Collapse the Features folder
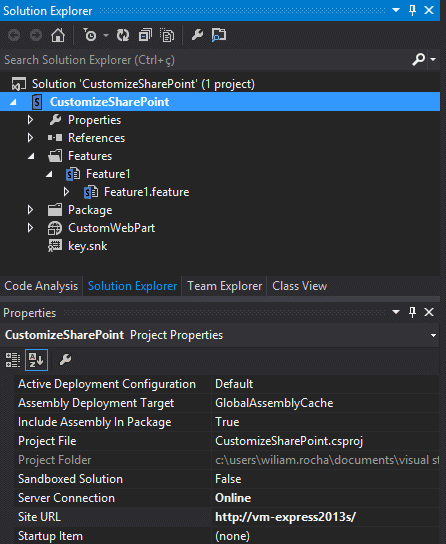This screenshot has width=446, height=544. click(x=31, y=156)
